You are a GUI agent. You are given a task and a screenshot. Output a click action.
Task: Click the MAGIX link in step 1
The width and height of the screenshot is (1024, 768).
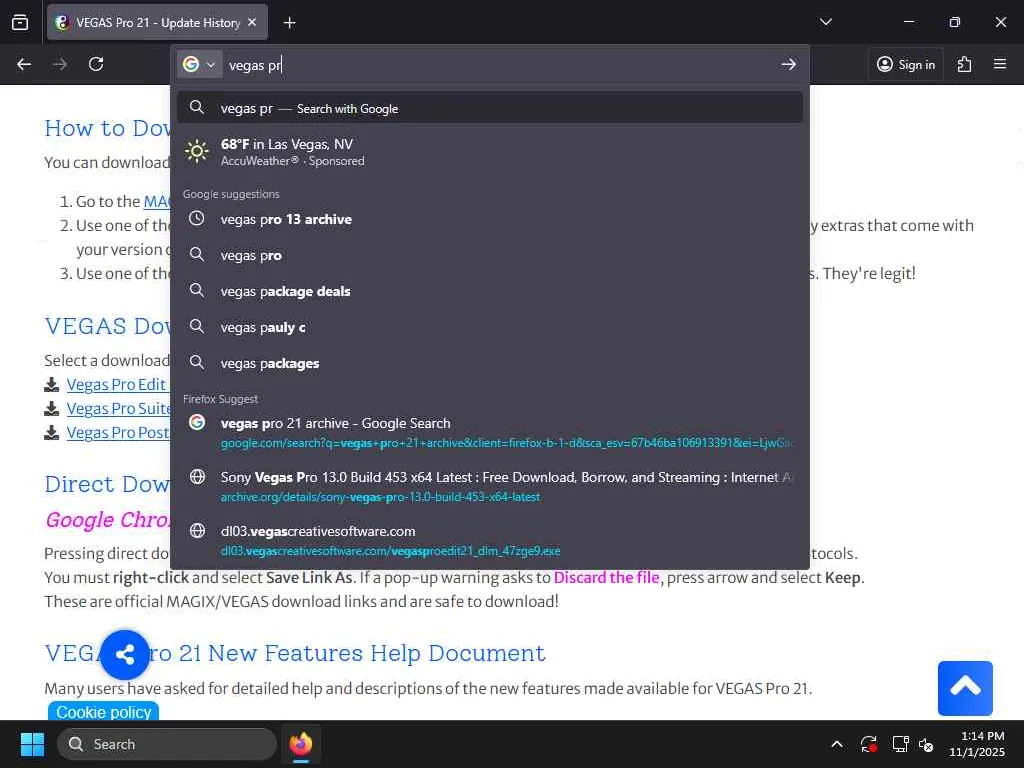(x=157, y=202)
